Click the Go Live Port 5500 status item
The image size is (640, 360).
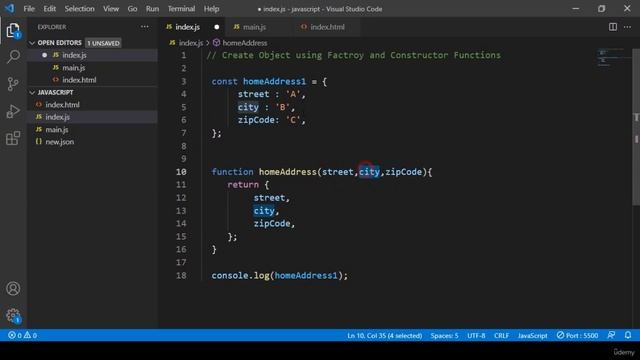(x=577, y=335)
